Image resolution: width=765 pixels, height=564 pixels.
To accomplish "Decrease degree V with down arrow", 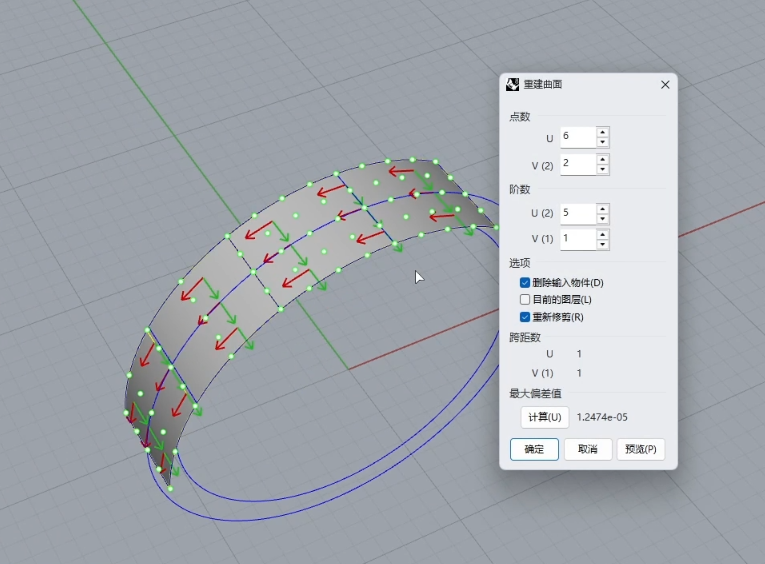I will [x=602, y=245].
